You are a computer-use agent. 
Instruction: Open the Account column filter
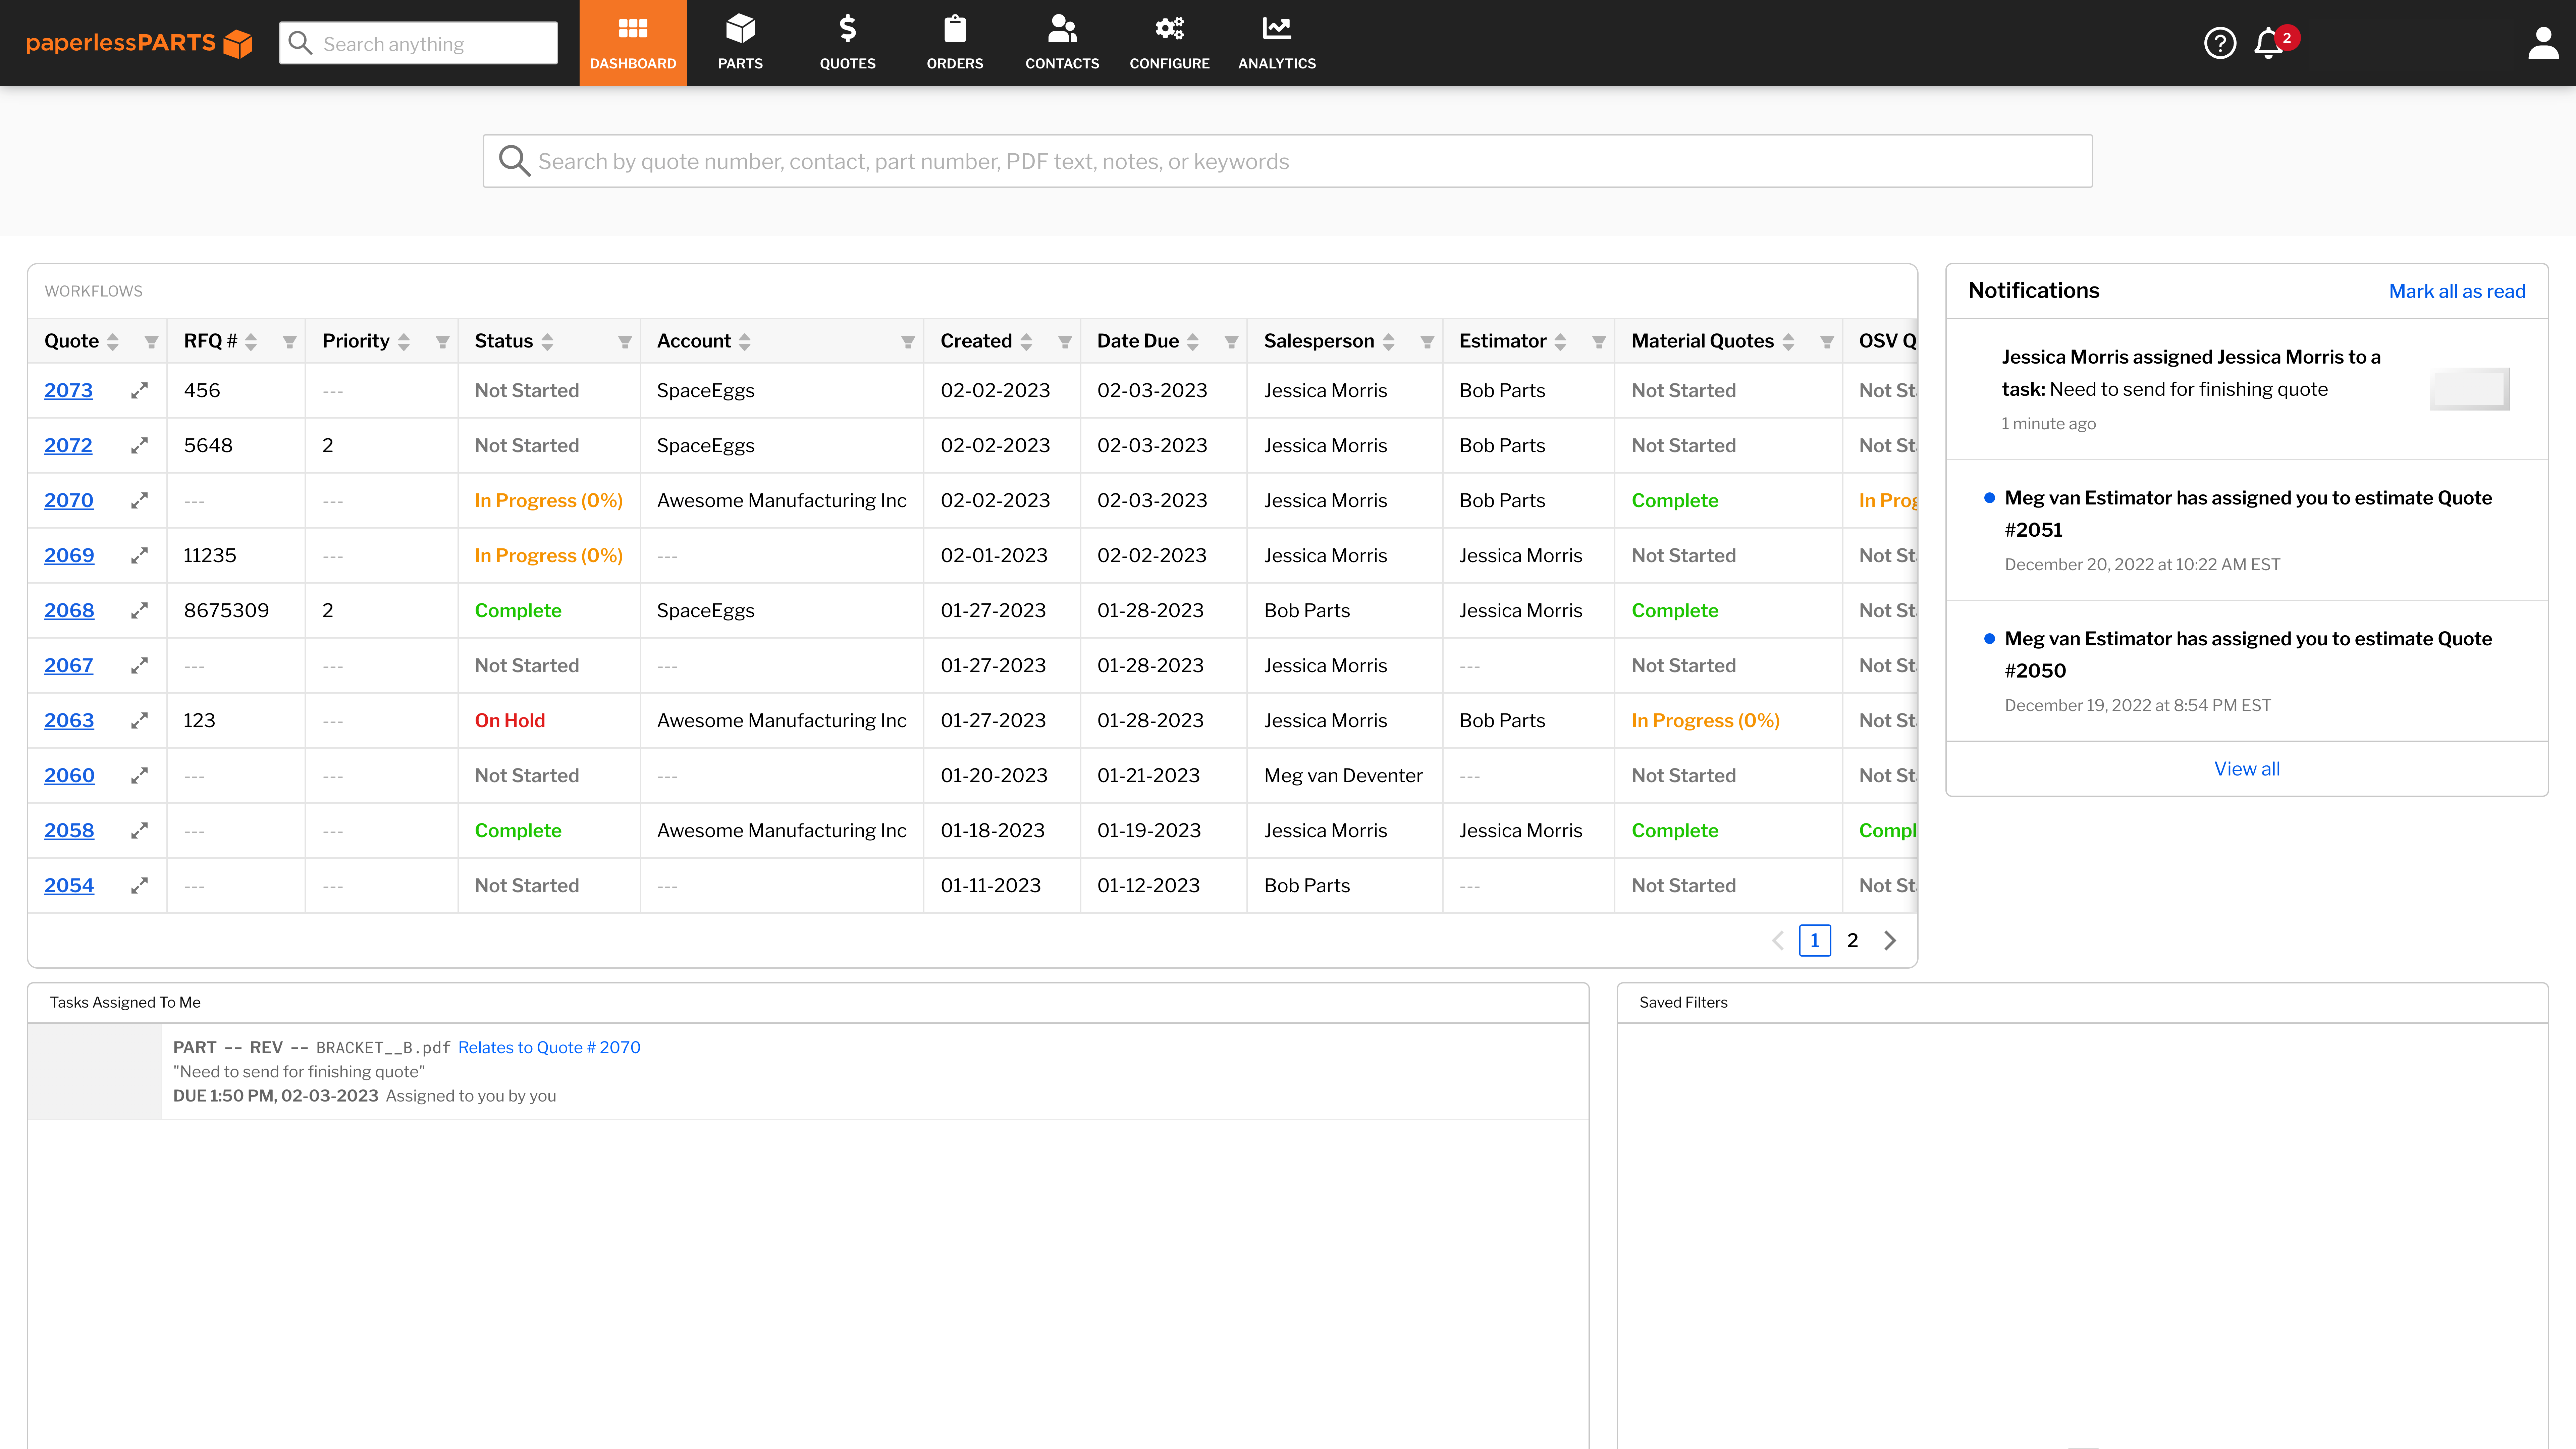click(x=908, y=342)
